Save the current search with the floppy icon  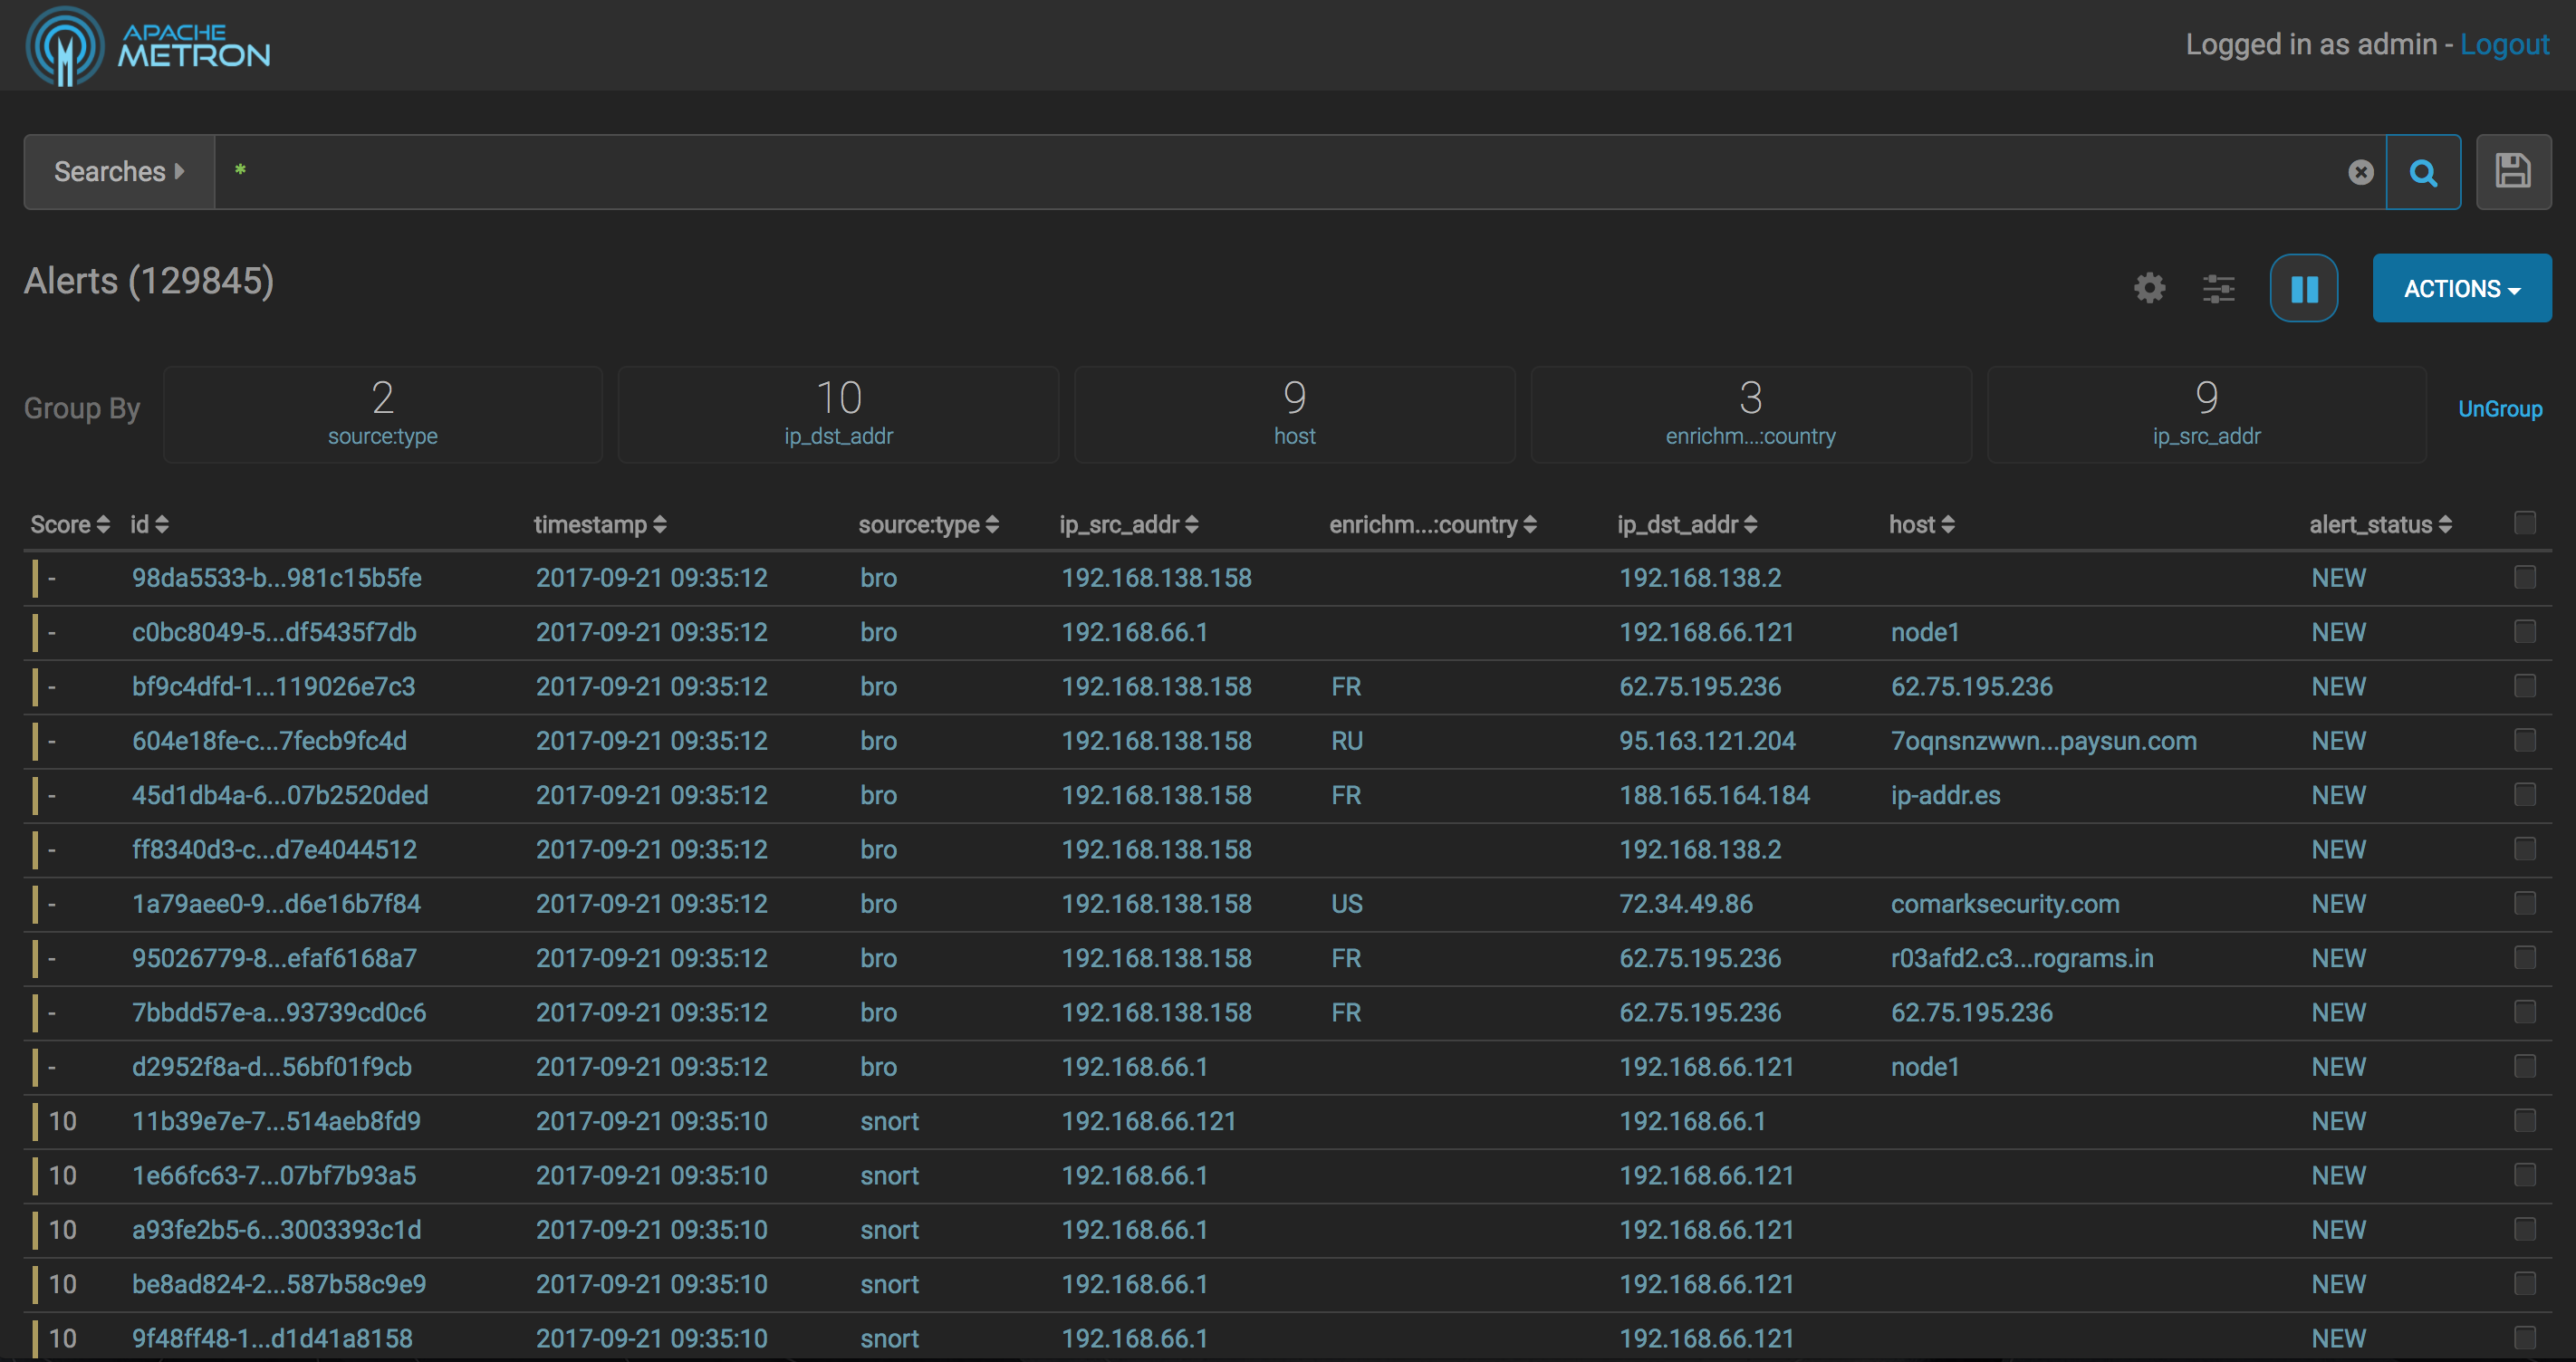pyautogui.click(x=2513, y=172)
